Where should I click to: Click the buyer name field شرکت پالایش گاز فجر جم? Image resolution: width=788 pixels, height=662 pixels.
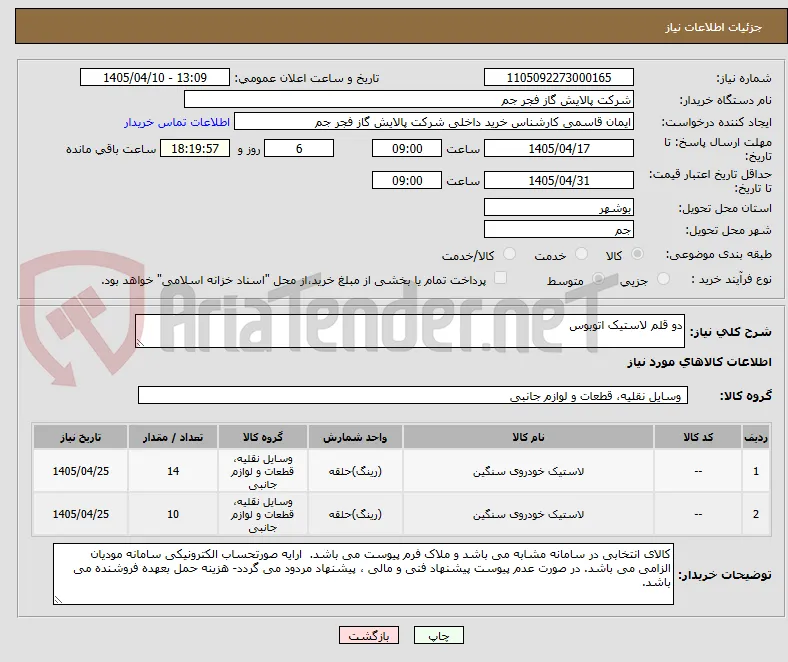coord(409,100)
